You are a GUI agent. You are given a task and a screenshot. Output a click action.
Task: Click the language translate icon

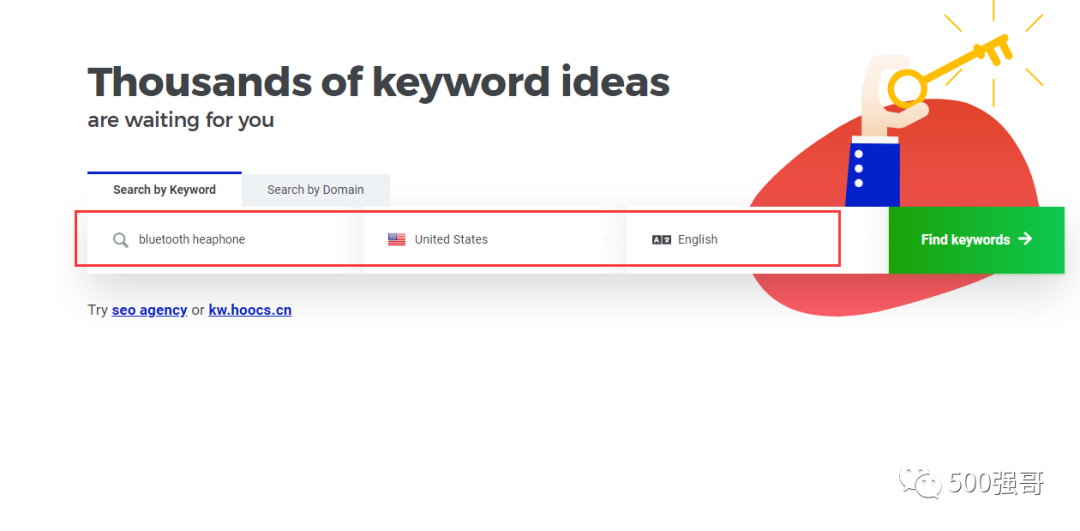pyautogui.click(x=661, y=240)
